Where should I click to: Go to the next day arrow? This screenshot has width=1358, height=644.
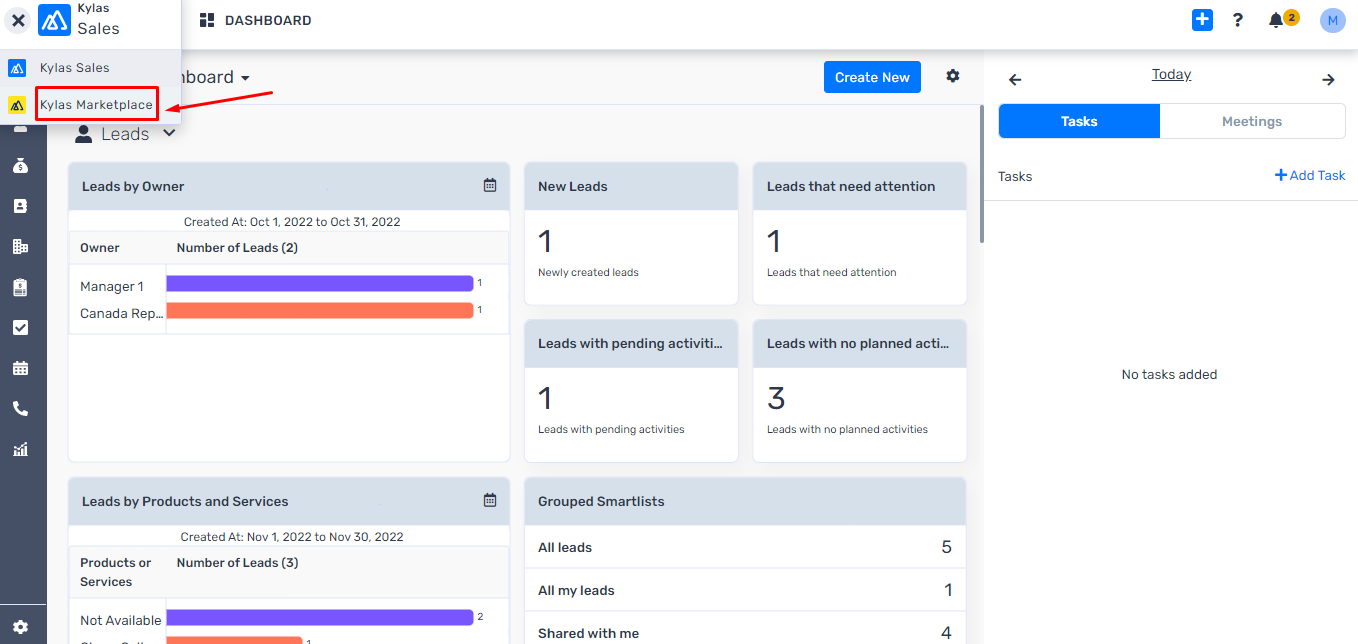(x=1328, y=80)
